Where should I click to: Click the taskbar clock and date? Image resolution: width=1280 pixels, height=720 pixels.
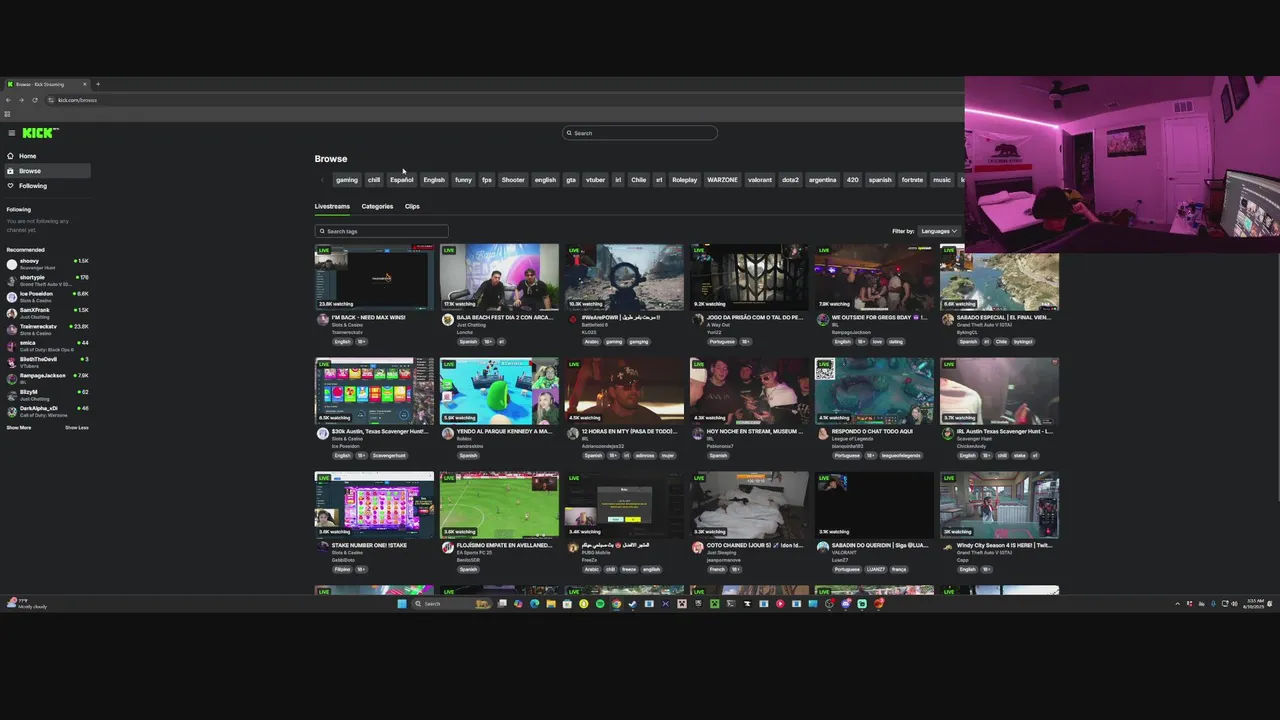click(1254, 604)
